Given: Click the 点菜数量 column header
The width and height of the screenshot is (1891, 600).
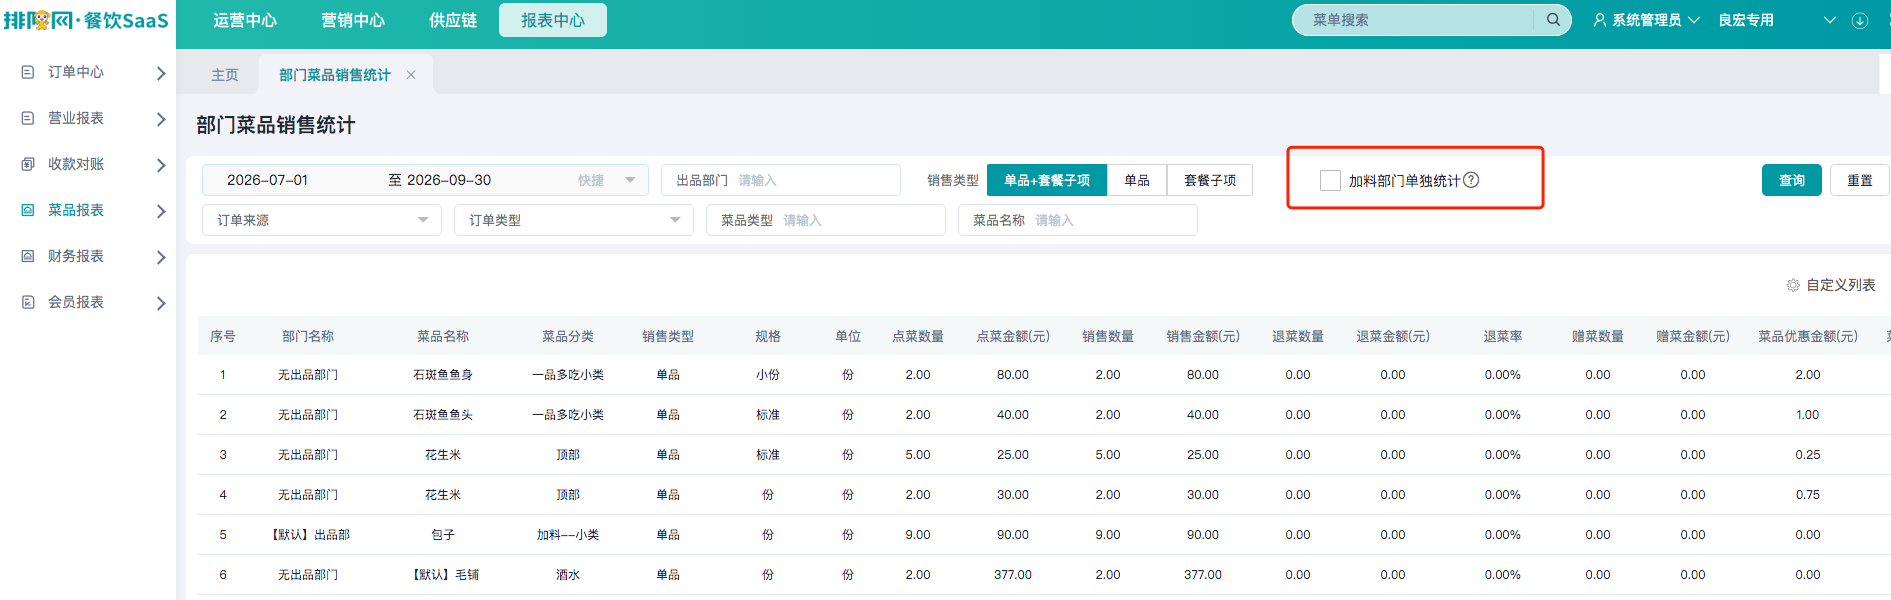Looking at the screenshot, I should pyautogui.click(x=918, y=336).
